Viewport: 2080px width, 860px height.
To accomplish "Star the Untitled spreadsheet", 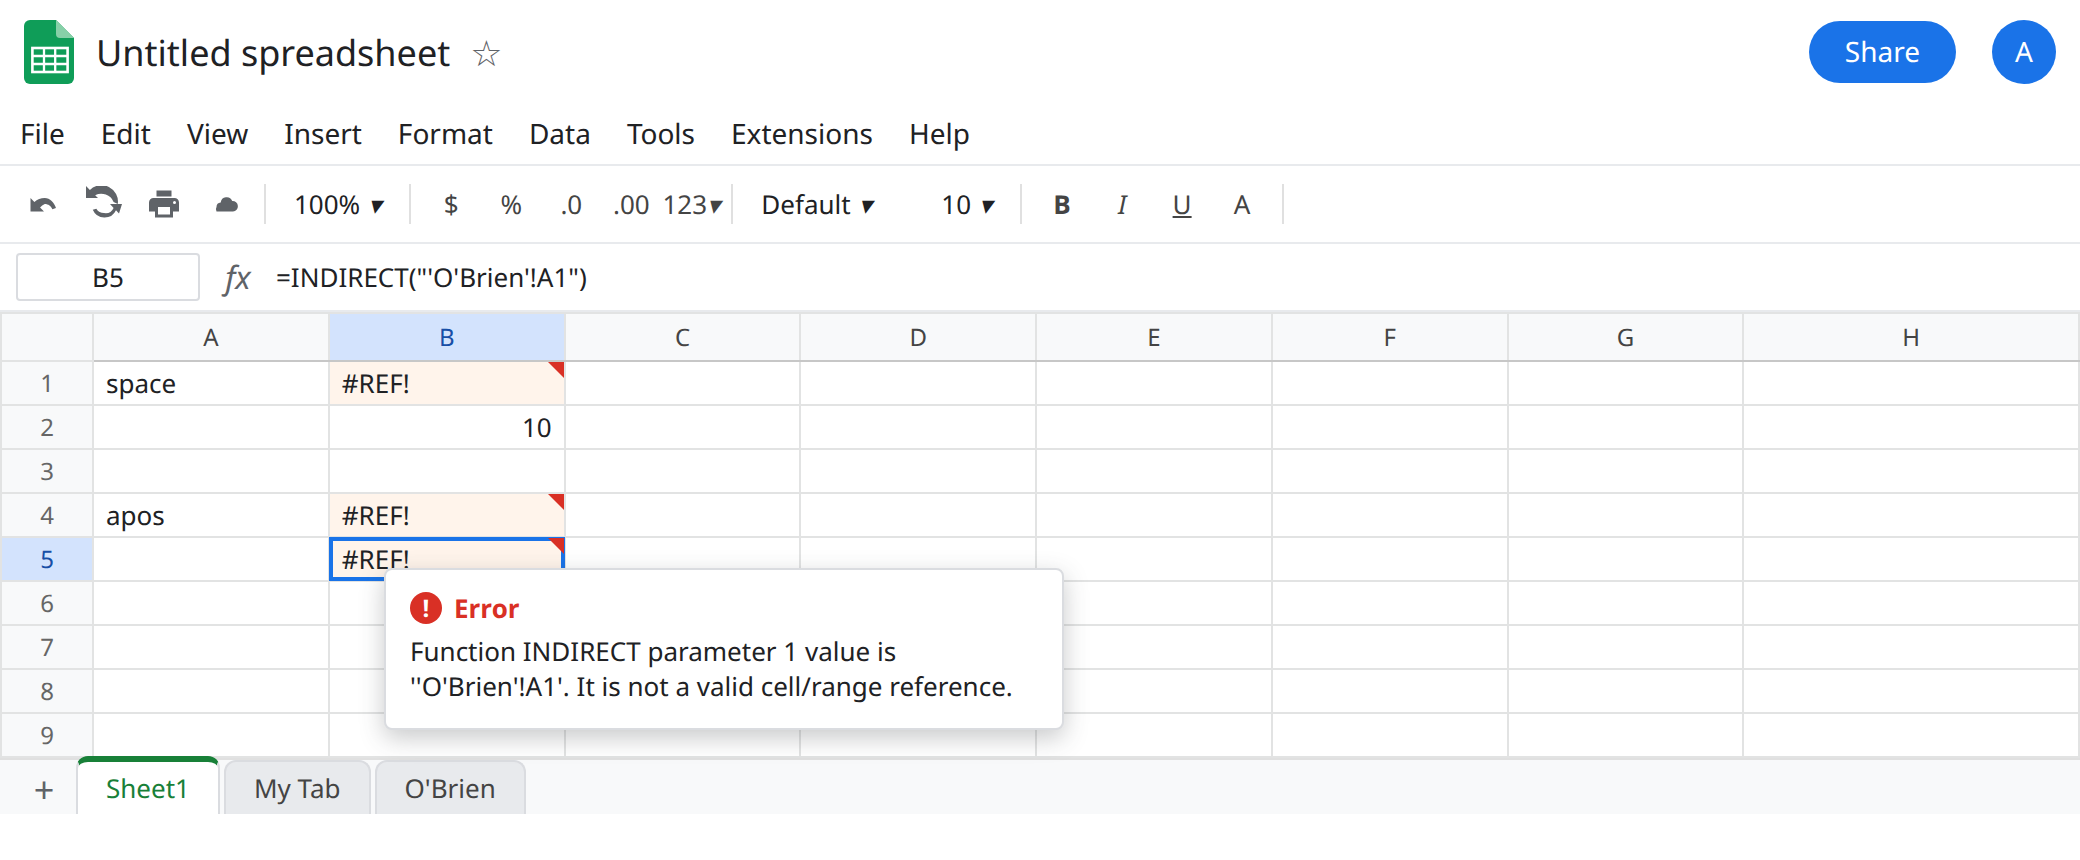I will click(x=486, y=53).
